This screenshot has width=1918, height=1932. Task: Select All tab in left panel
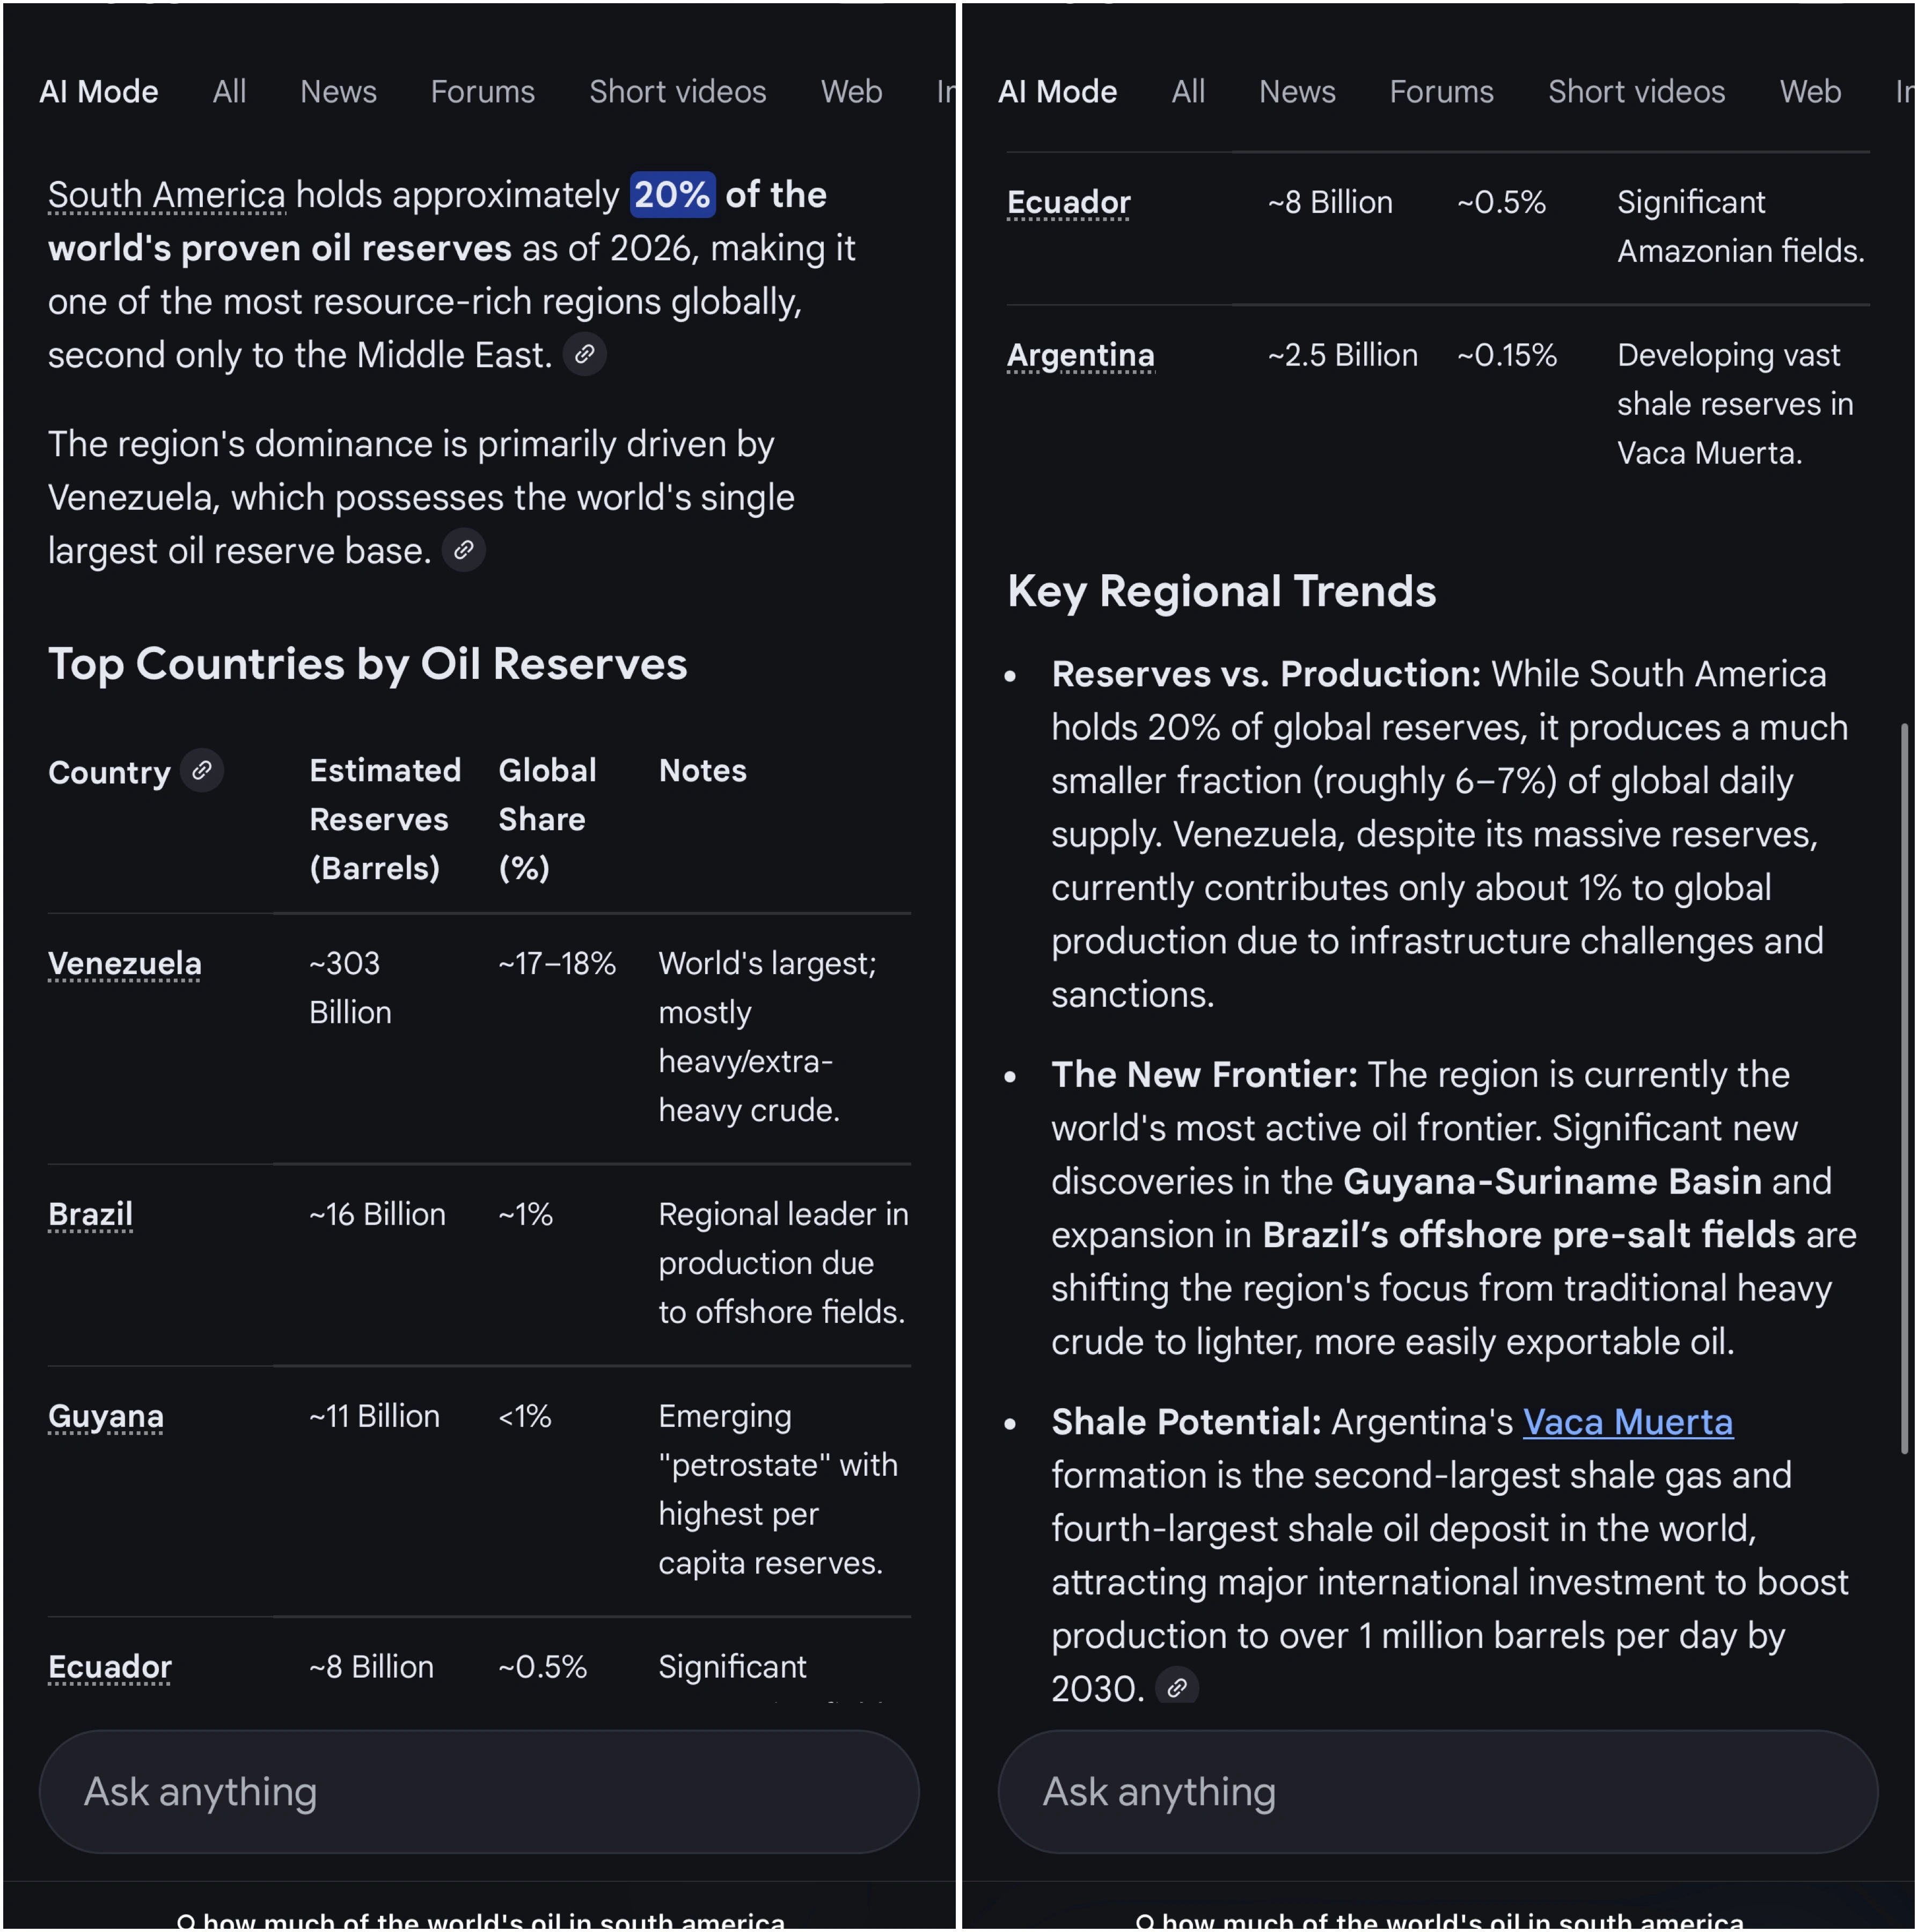[229, 91]
